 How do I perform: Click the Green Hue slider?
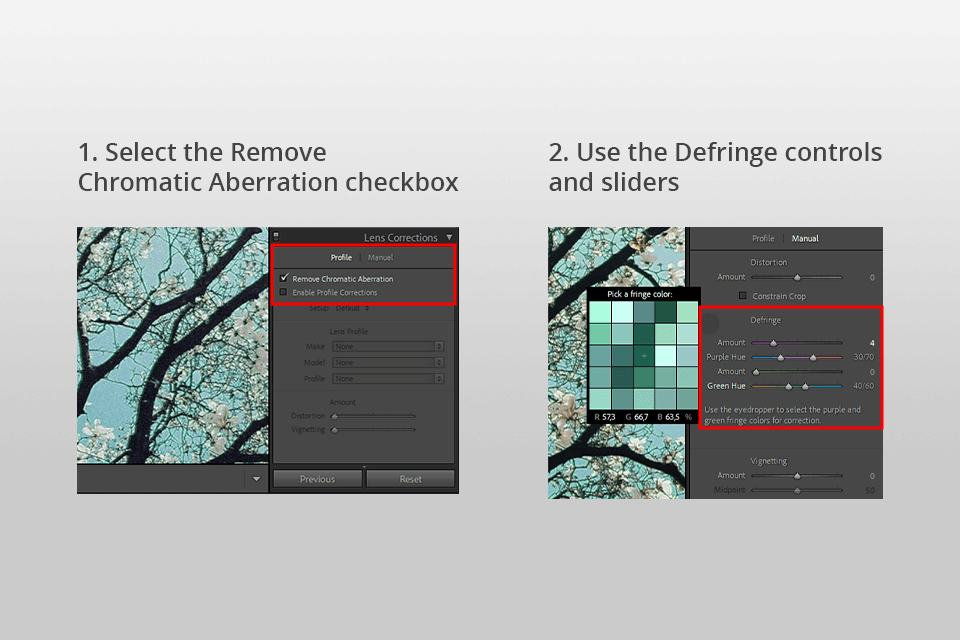[x=797, y=386]
